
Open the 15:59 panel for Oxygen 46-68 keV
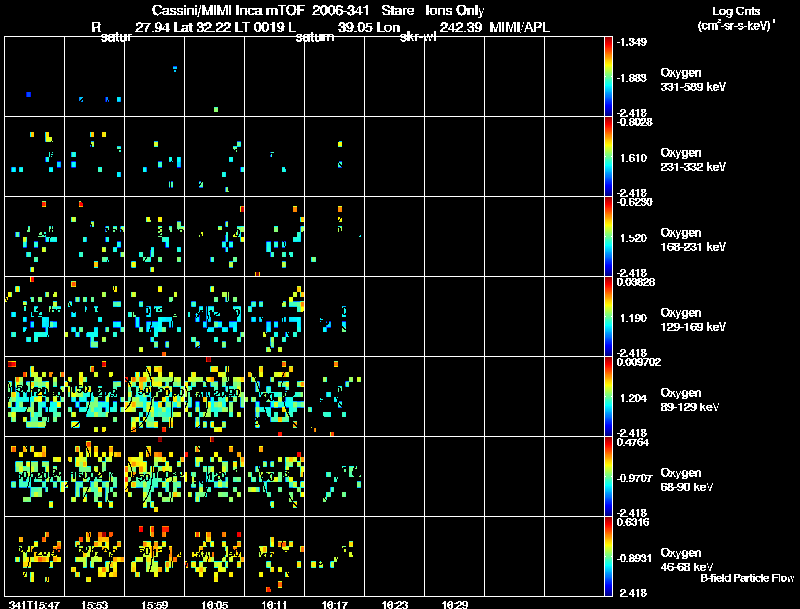pyautogui.click(x=155, y=556)
